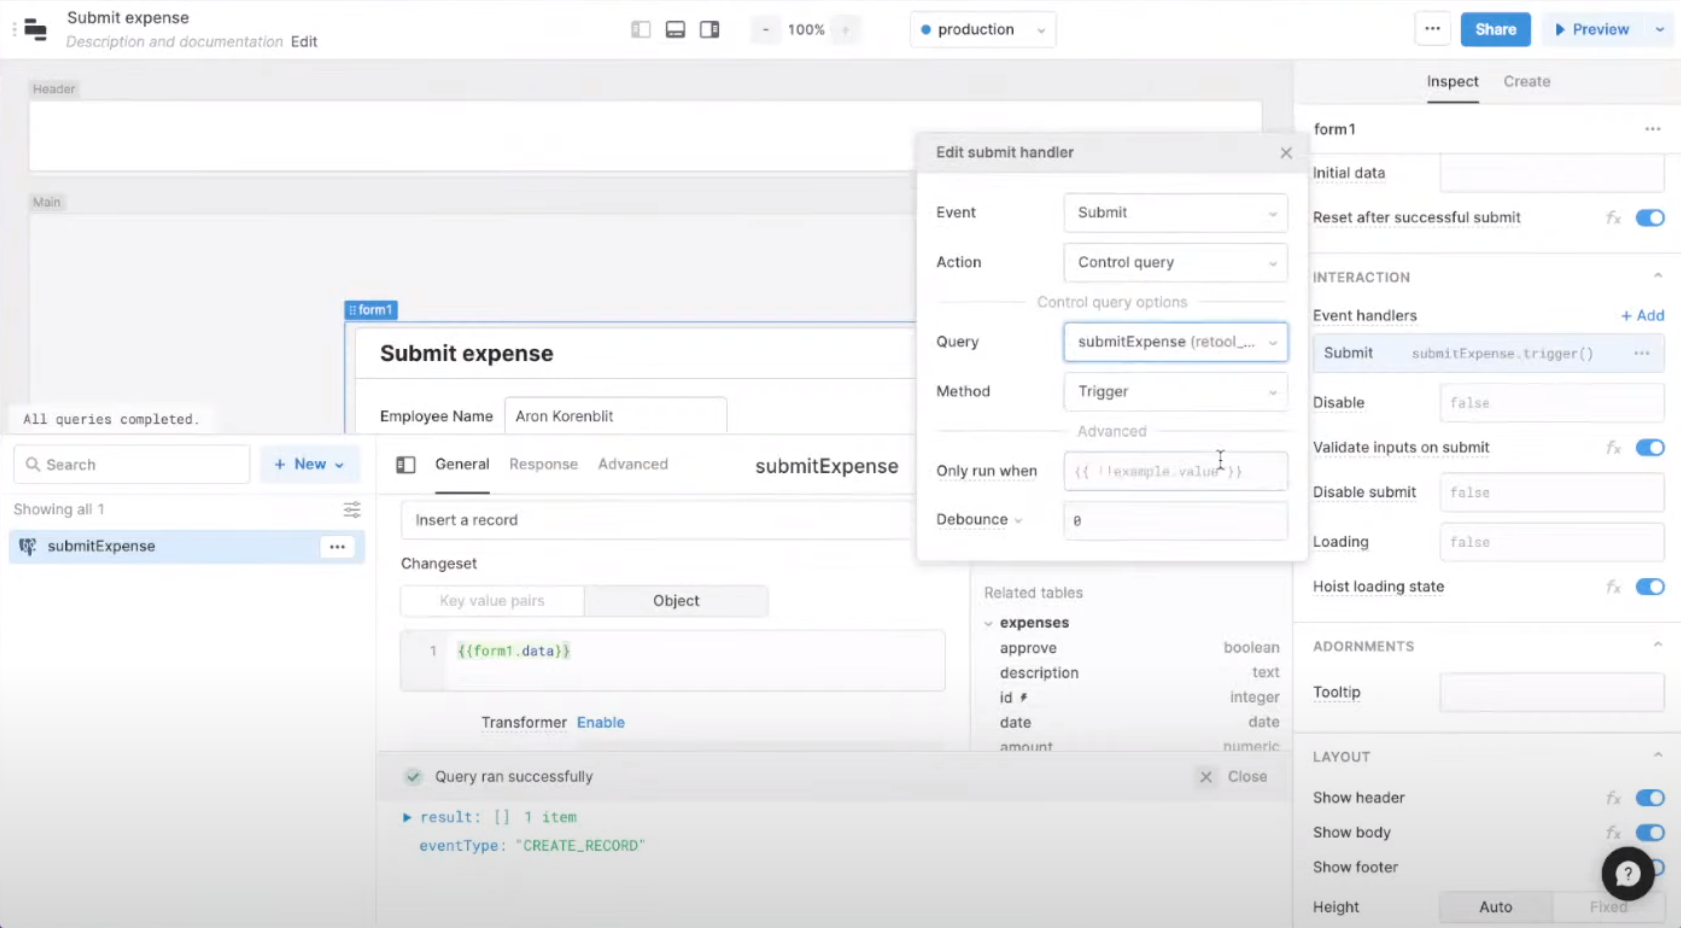Open the production environment dropdown
This screenshot has height=928, width=1681.
coord(982,29)
